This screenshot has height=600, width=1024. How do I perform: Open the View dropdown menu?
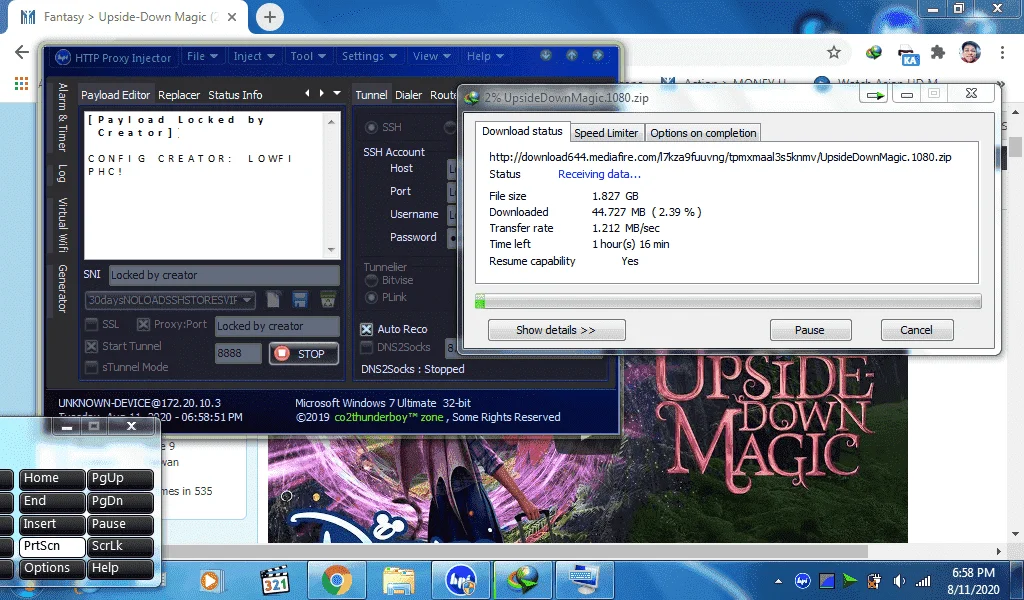coord(432,56)
